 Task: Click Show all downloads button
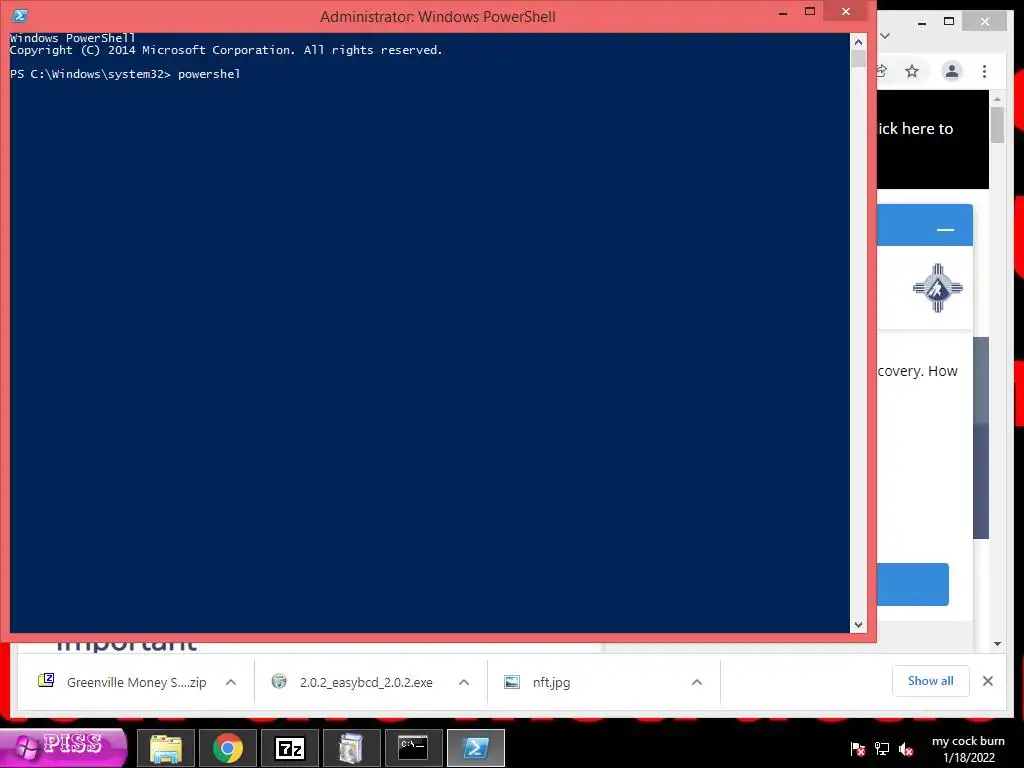(931, 681)
